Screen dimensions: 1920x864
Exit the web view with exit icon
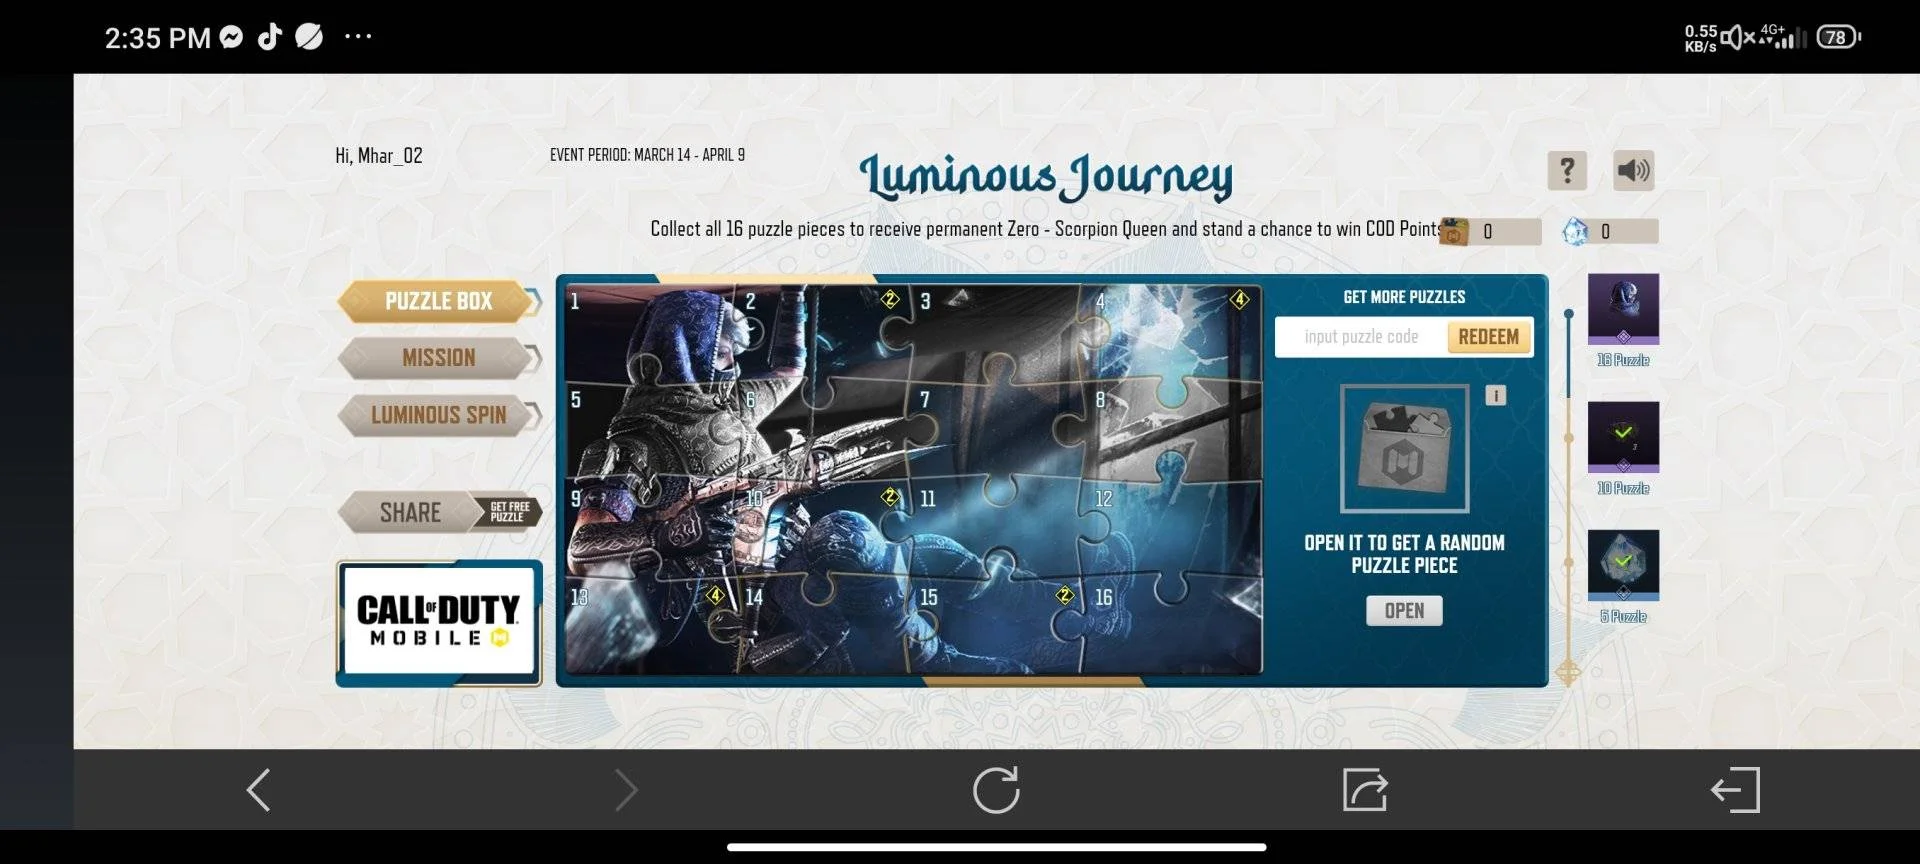point(1735,790)
